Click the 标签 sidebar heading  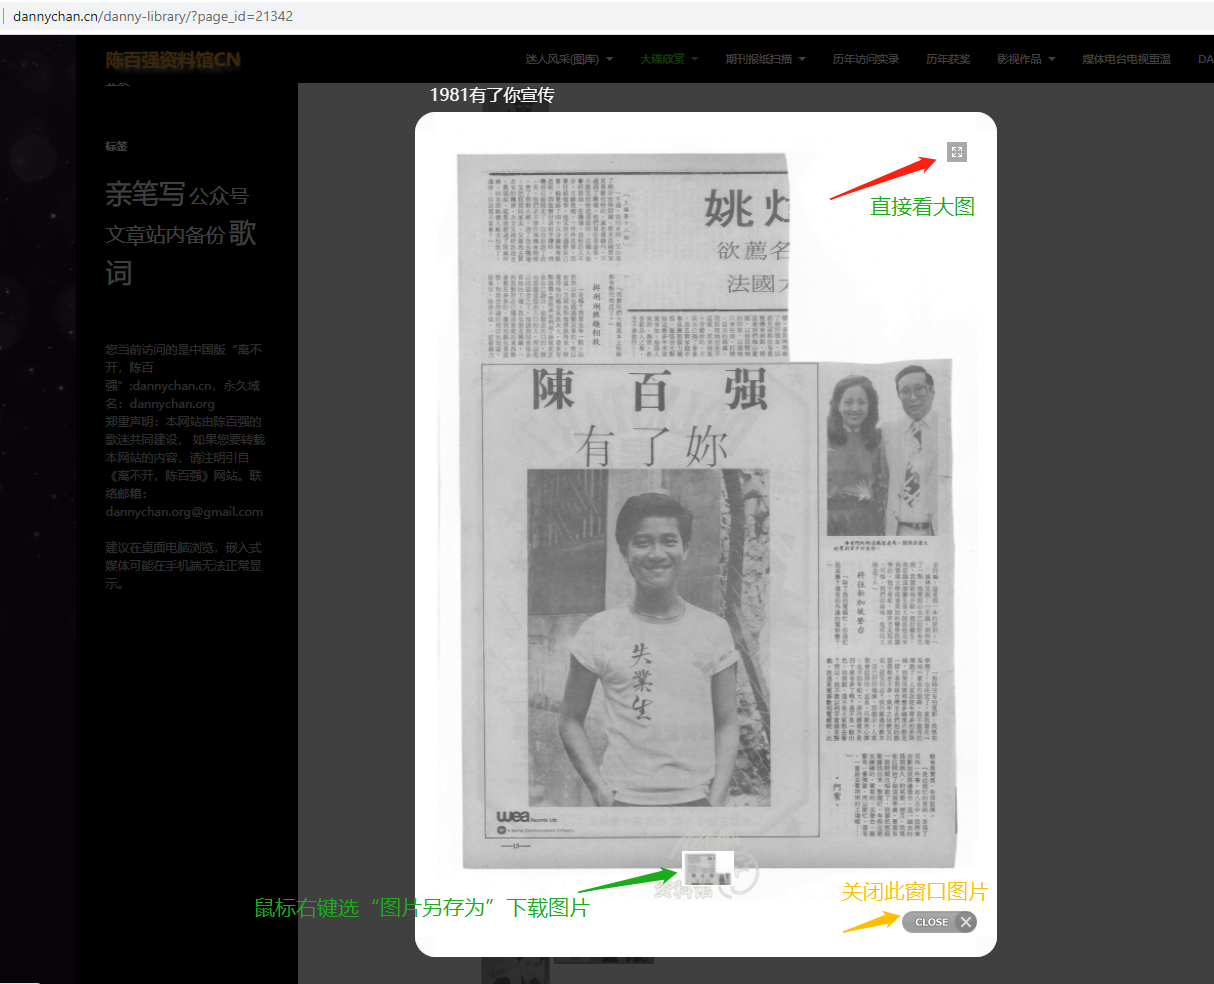pyautogui.click(x=117, y=146)
